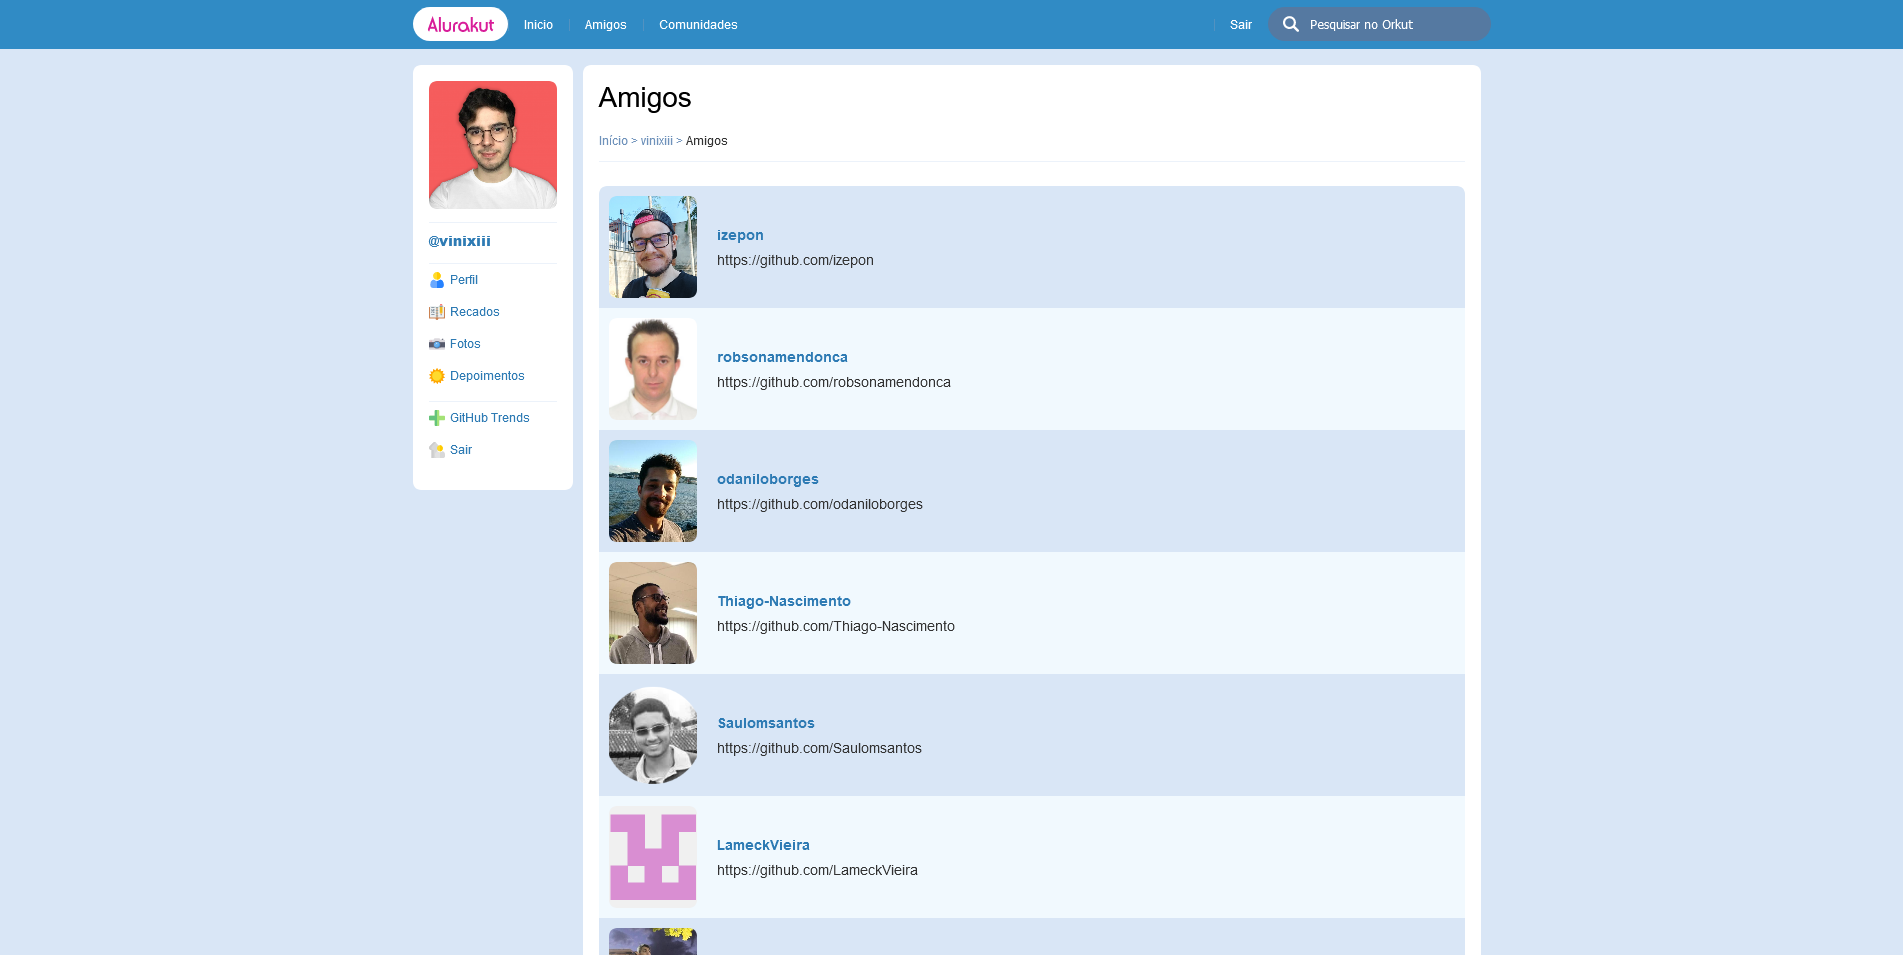Click robsonamendonca's avatar photo

653,369
